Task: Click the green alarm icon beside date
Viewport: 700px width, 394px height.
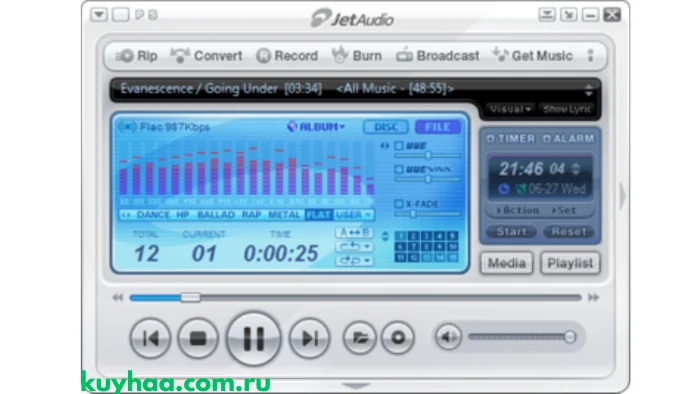Action: click(x=521, y=189)
